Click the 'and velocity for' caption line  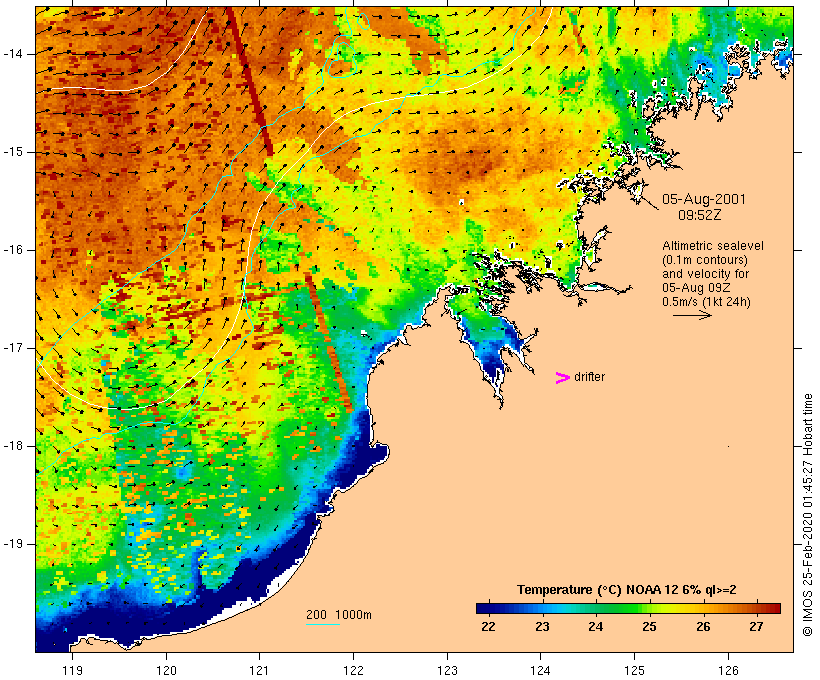tap(705, 274)
